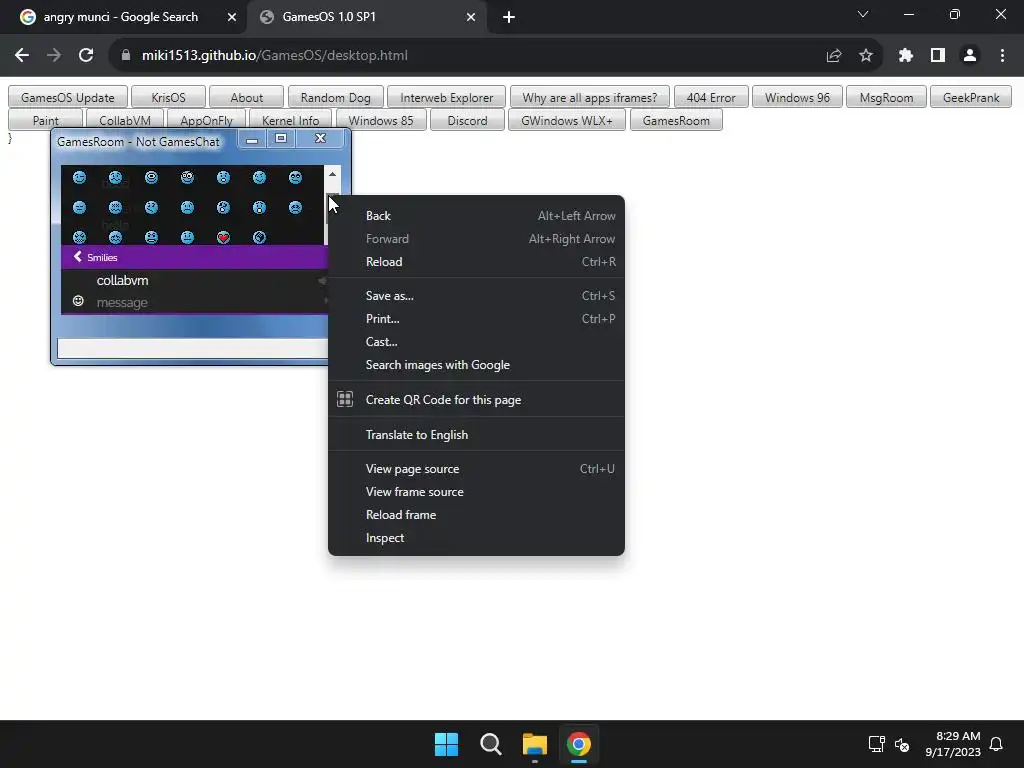Go back using Chrome's back arrow
The image size is (1024, 768).
click(22, 56)
